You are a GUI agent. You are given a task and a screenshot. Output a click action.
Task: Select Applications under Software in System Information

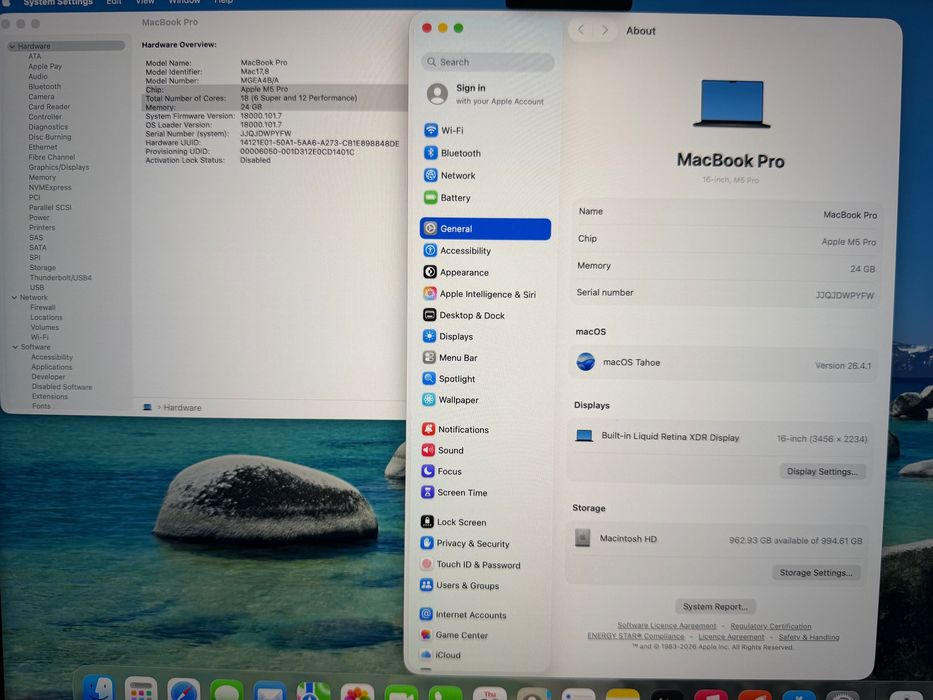point(52,367)
